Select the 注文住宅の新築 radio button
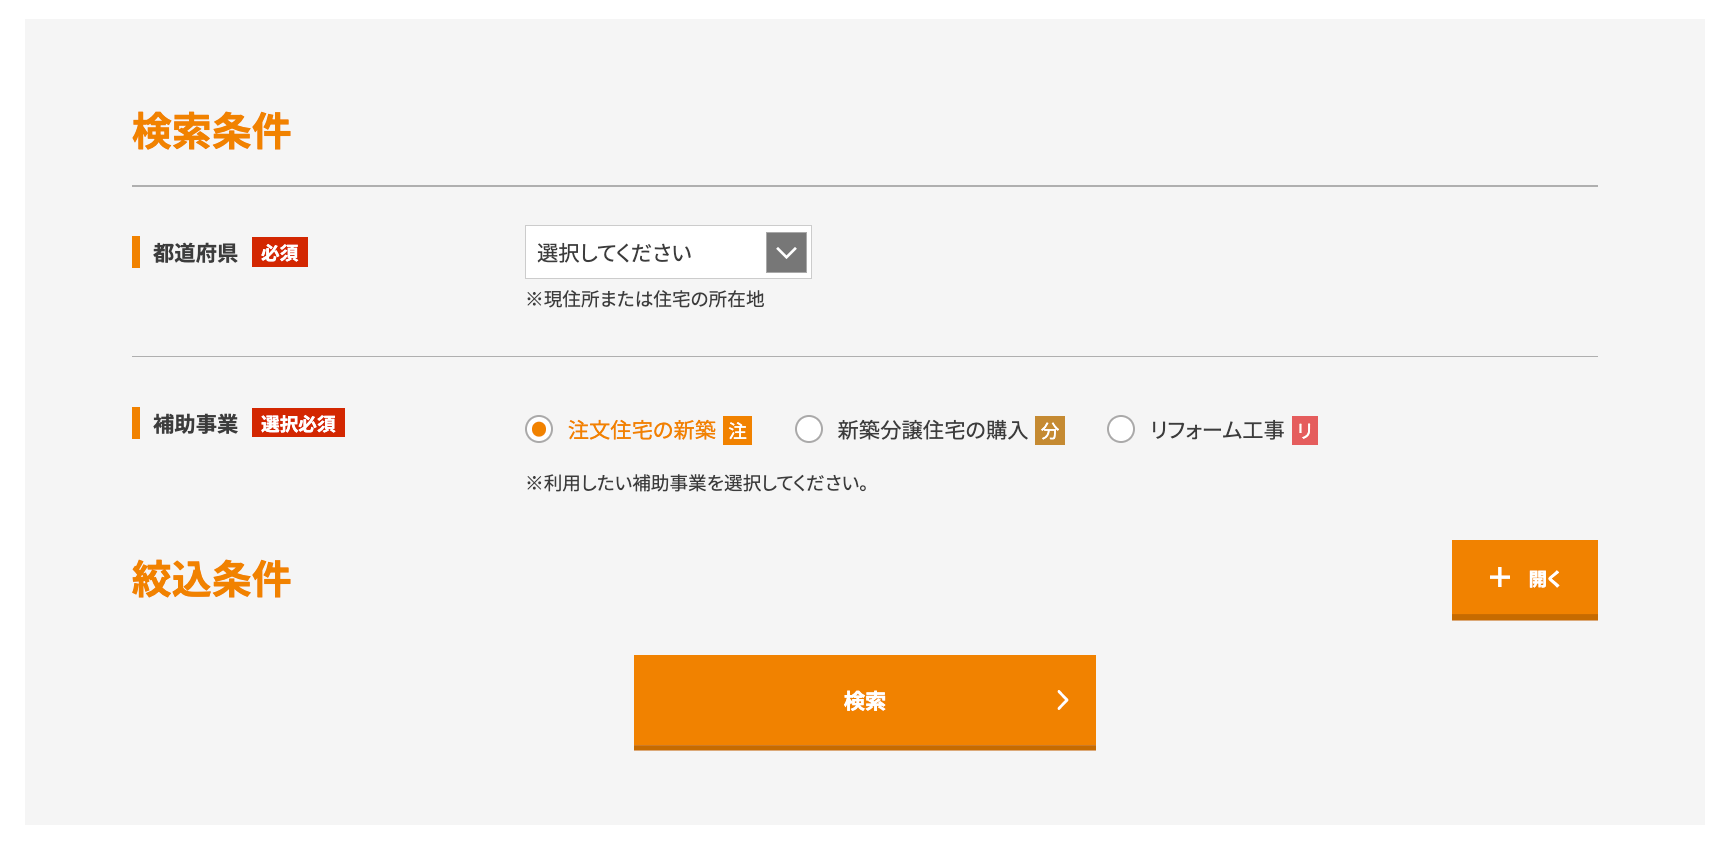1728x850 pixels. click(x=539, y=429)
